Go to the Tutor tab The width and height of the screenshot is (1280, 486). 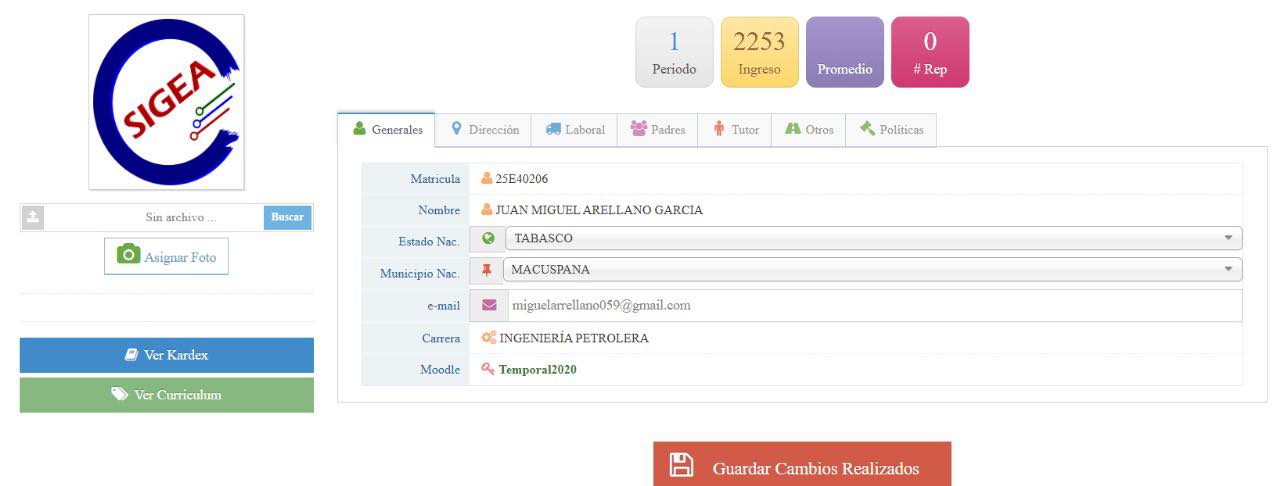coord(735,130)
